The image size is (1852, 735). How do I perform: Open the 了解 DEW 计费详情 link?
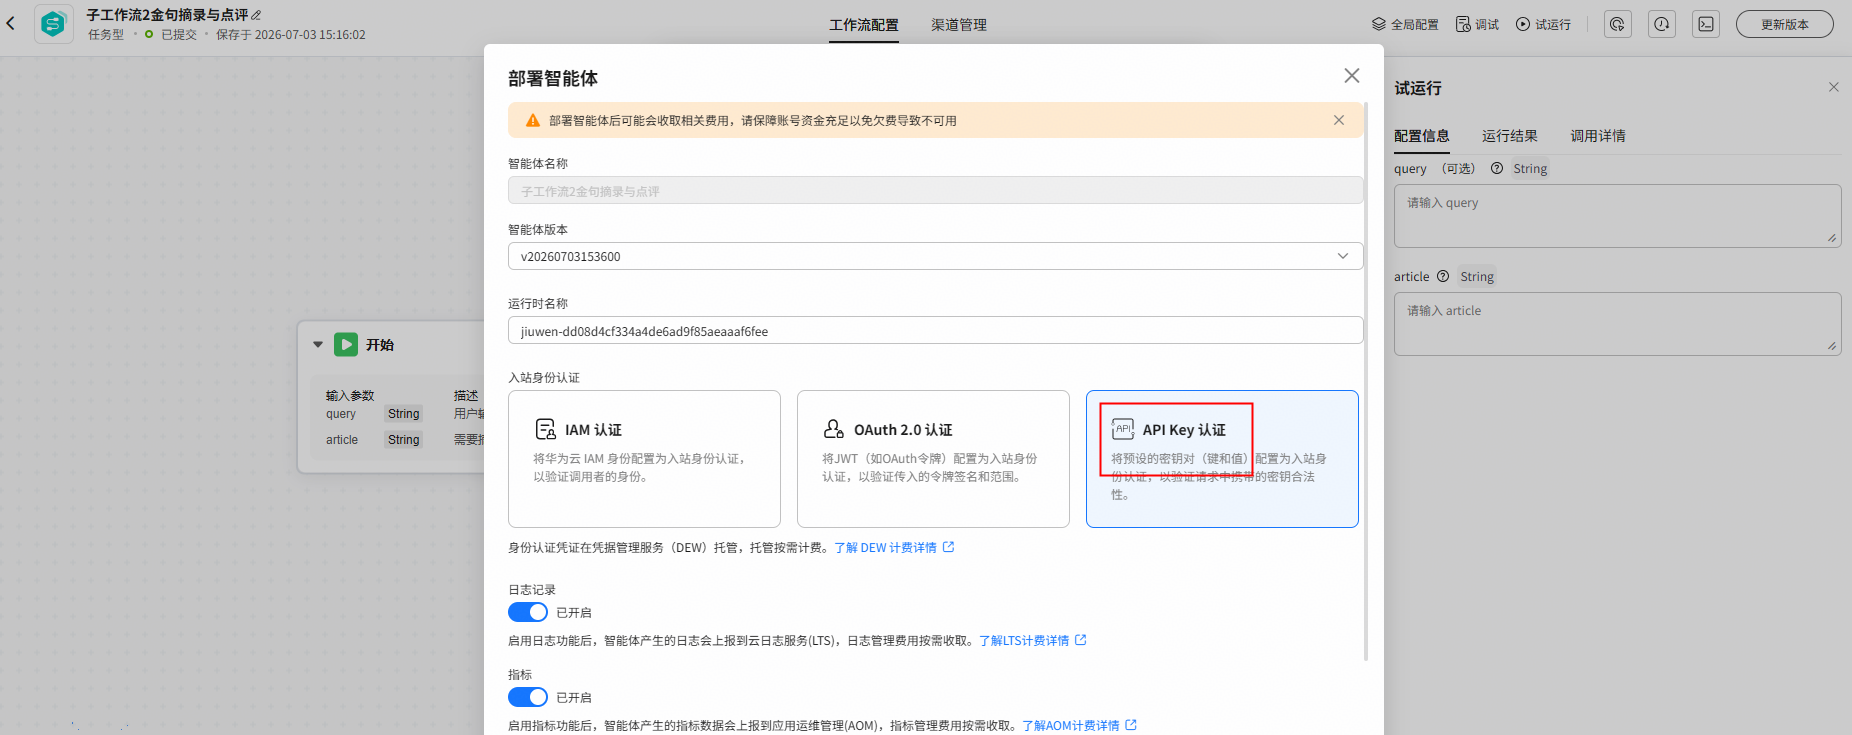pos(894,548)
